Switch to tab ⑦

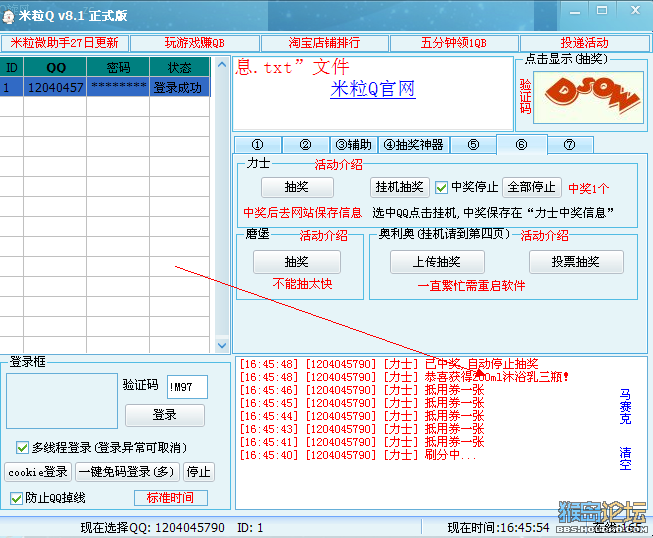[x=570, y=145]
